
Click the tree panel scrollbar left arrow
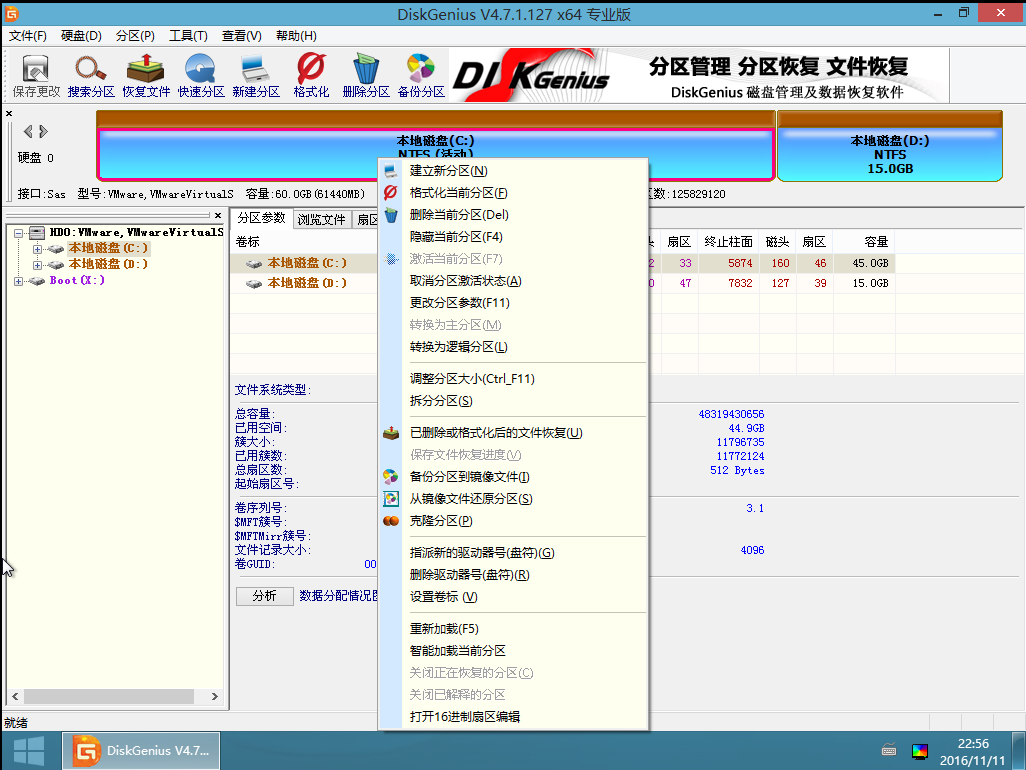15,696
